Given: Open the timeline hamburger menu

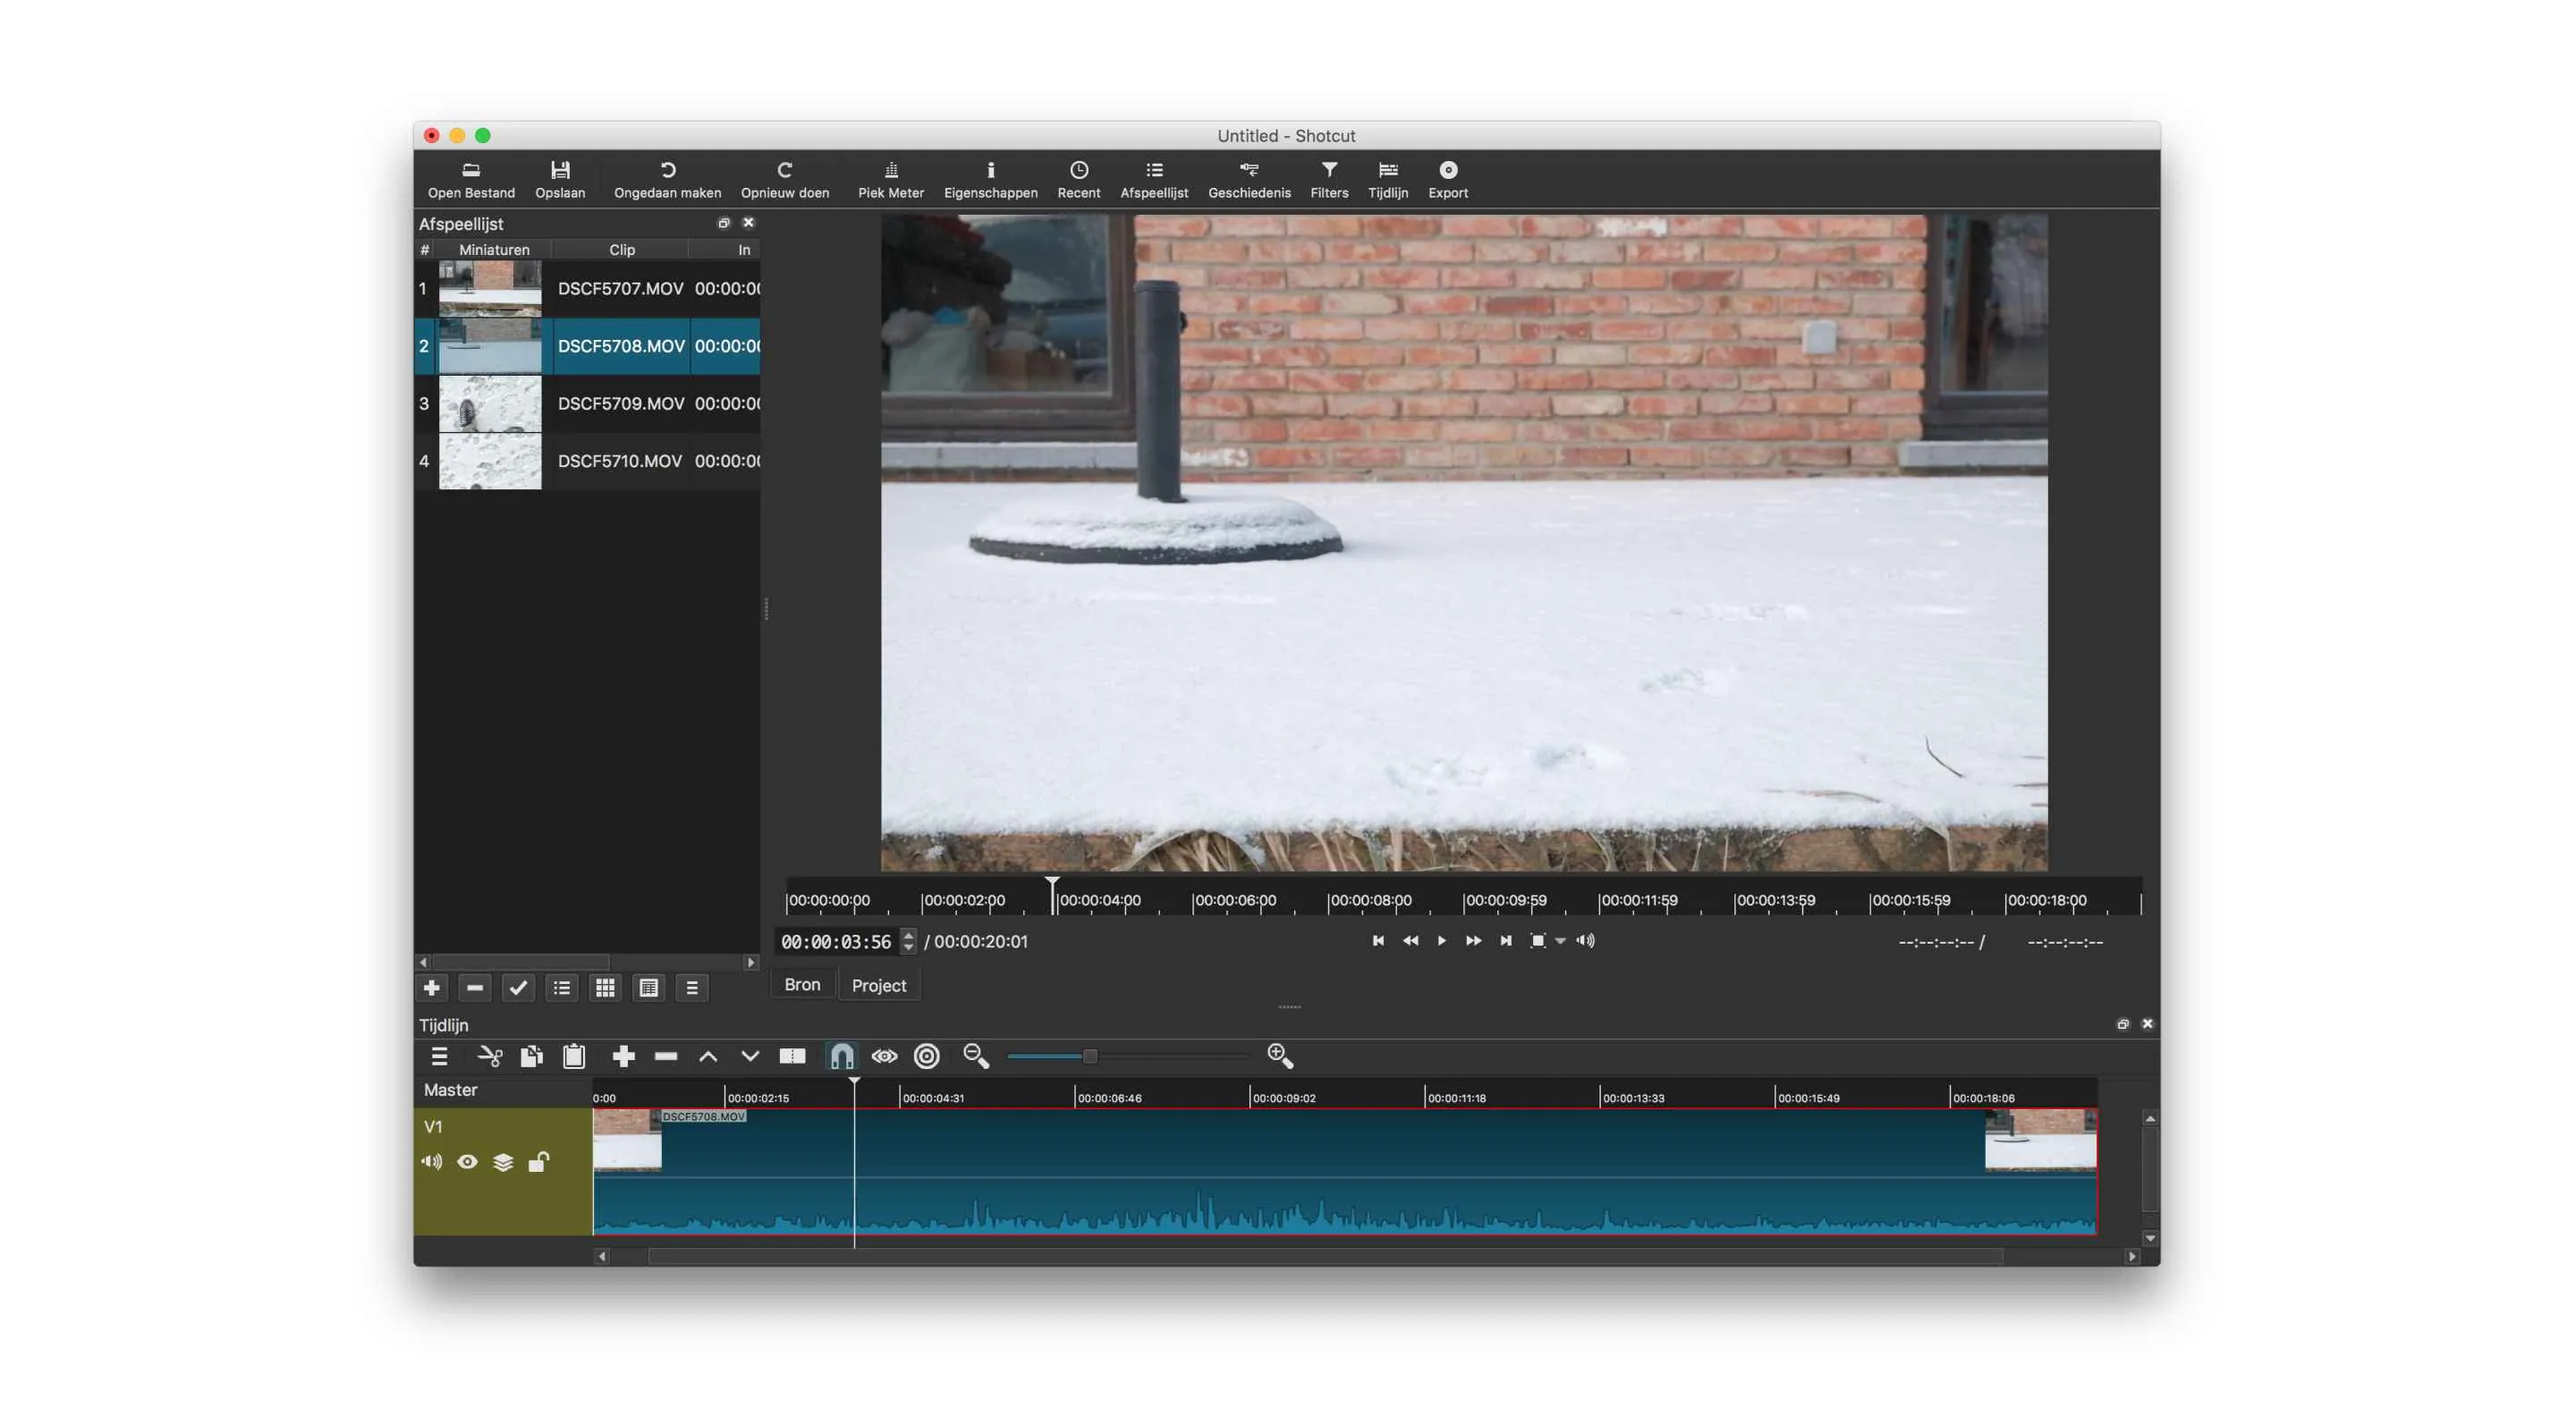Looking at the screenshot, I should tap(439, 1056).
